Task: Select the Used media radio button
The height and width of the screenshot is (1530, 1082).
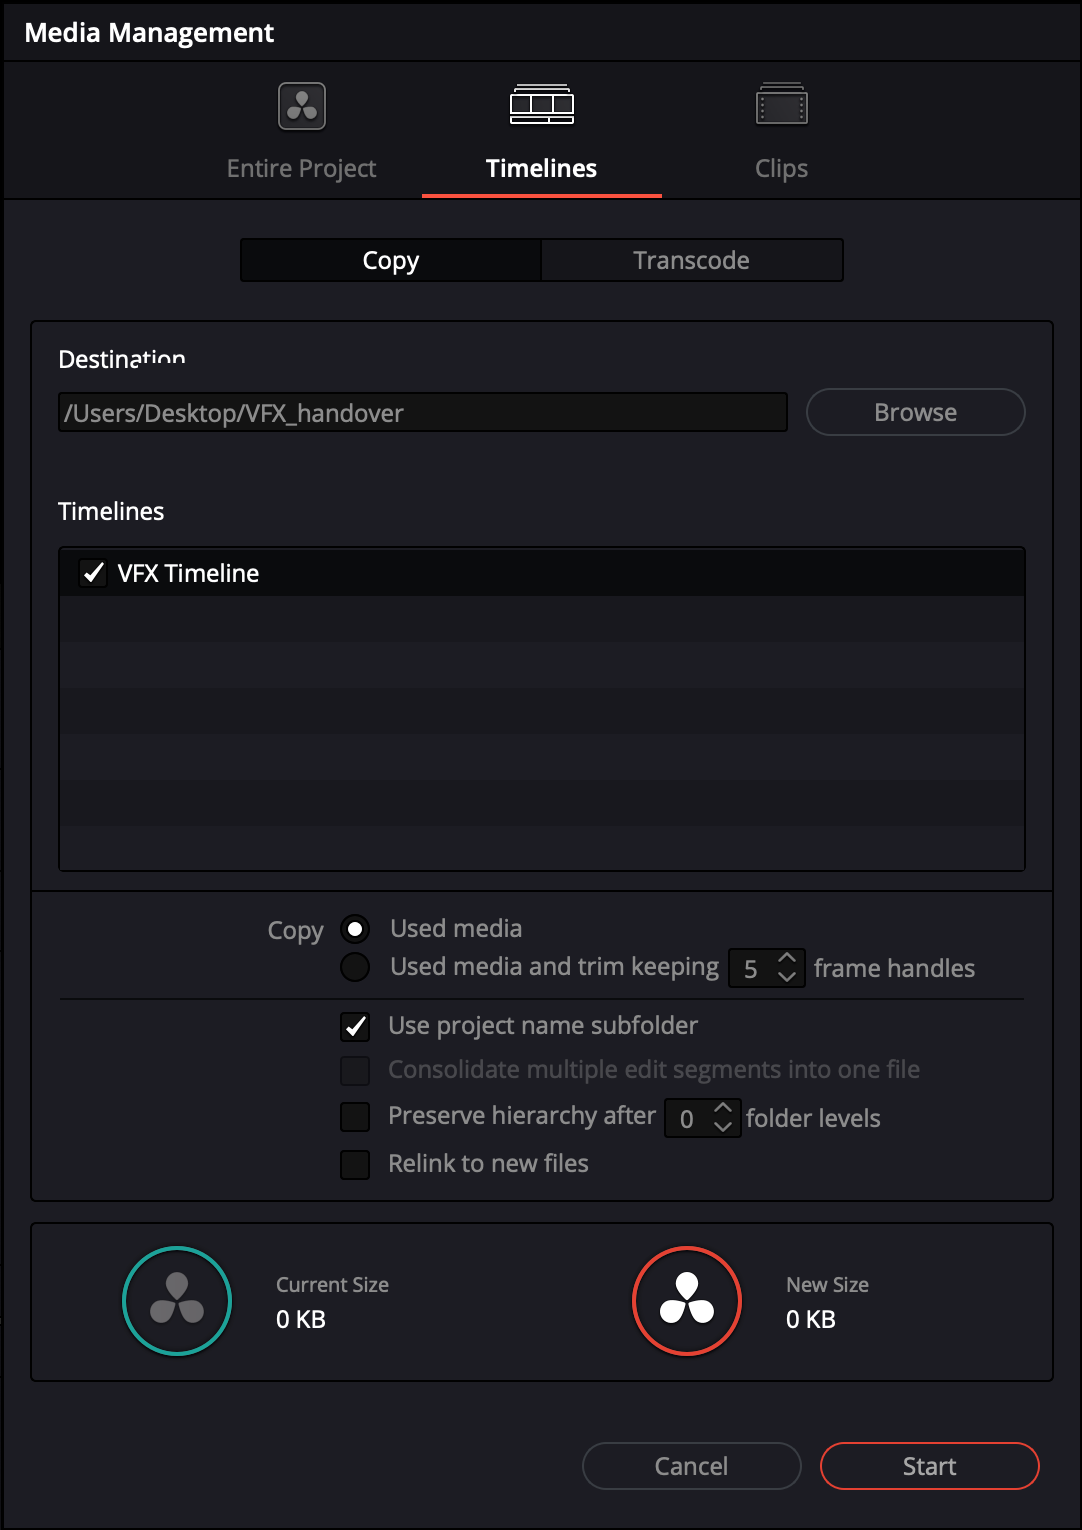Action: [354, 929]
